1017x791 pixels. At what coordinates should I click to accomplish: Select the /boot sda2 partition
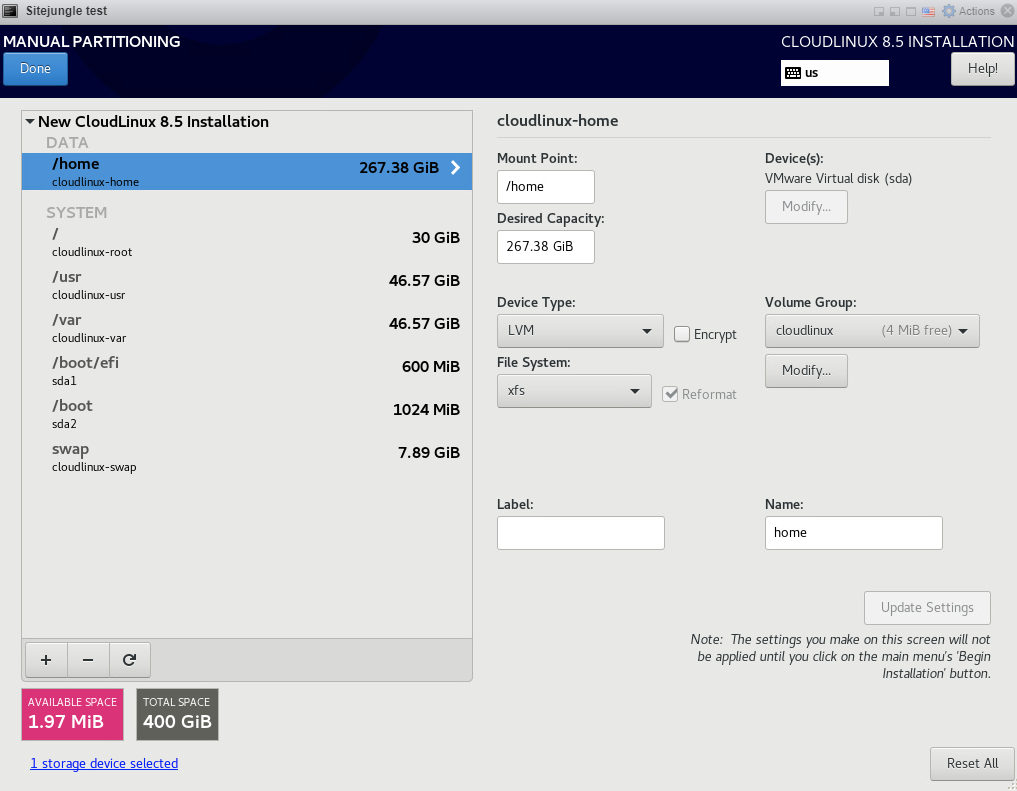tap(246, 414)
